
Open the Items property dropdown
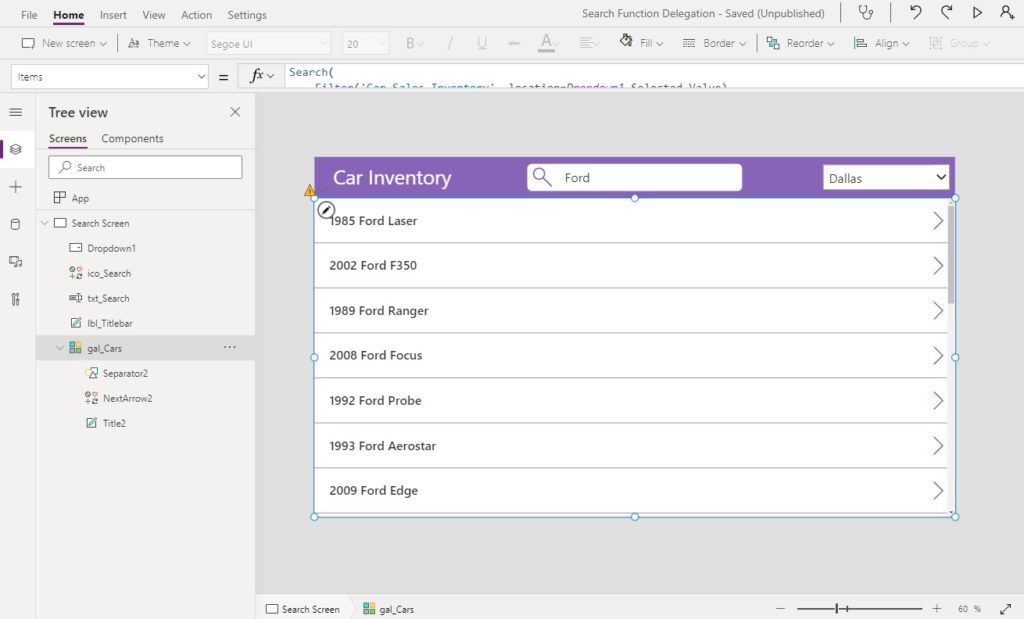tap(110, 76)
